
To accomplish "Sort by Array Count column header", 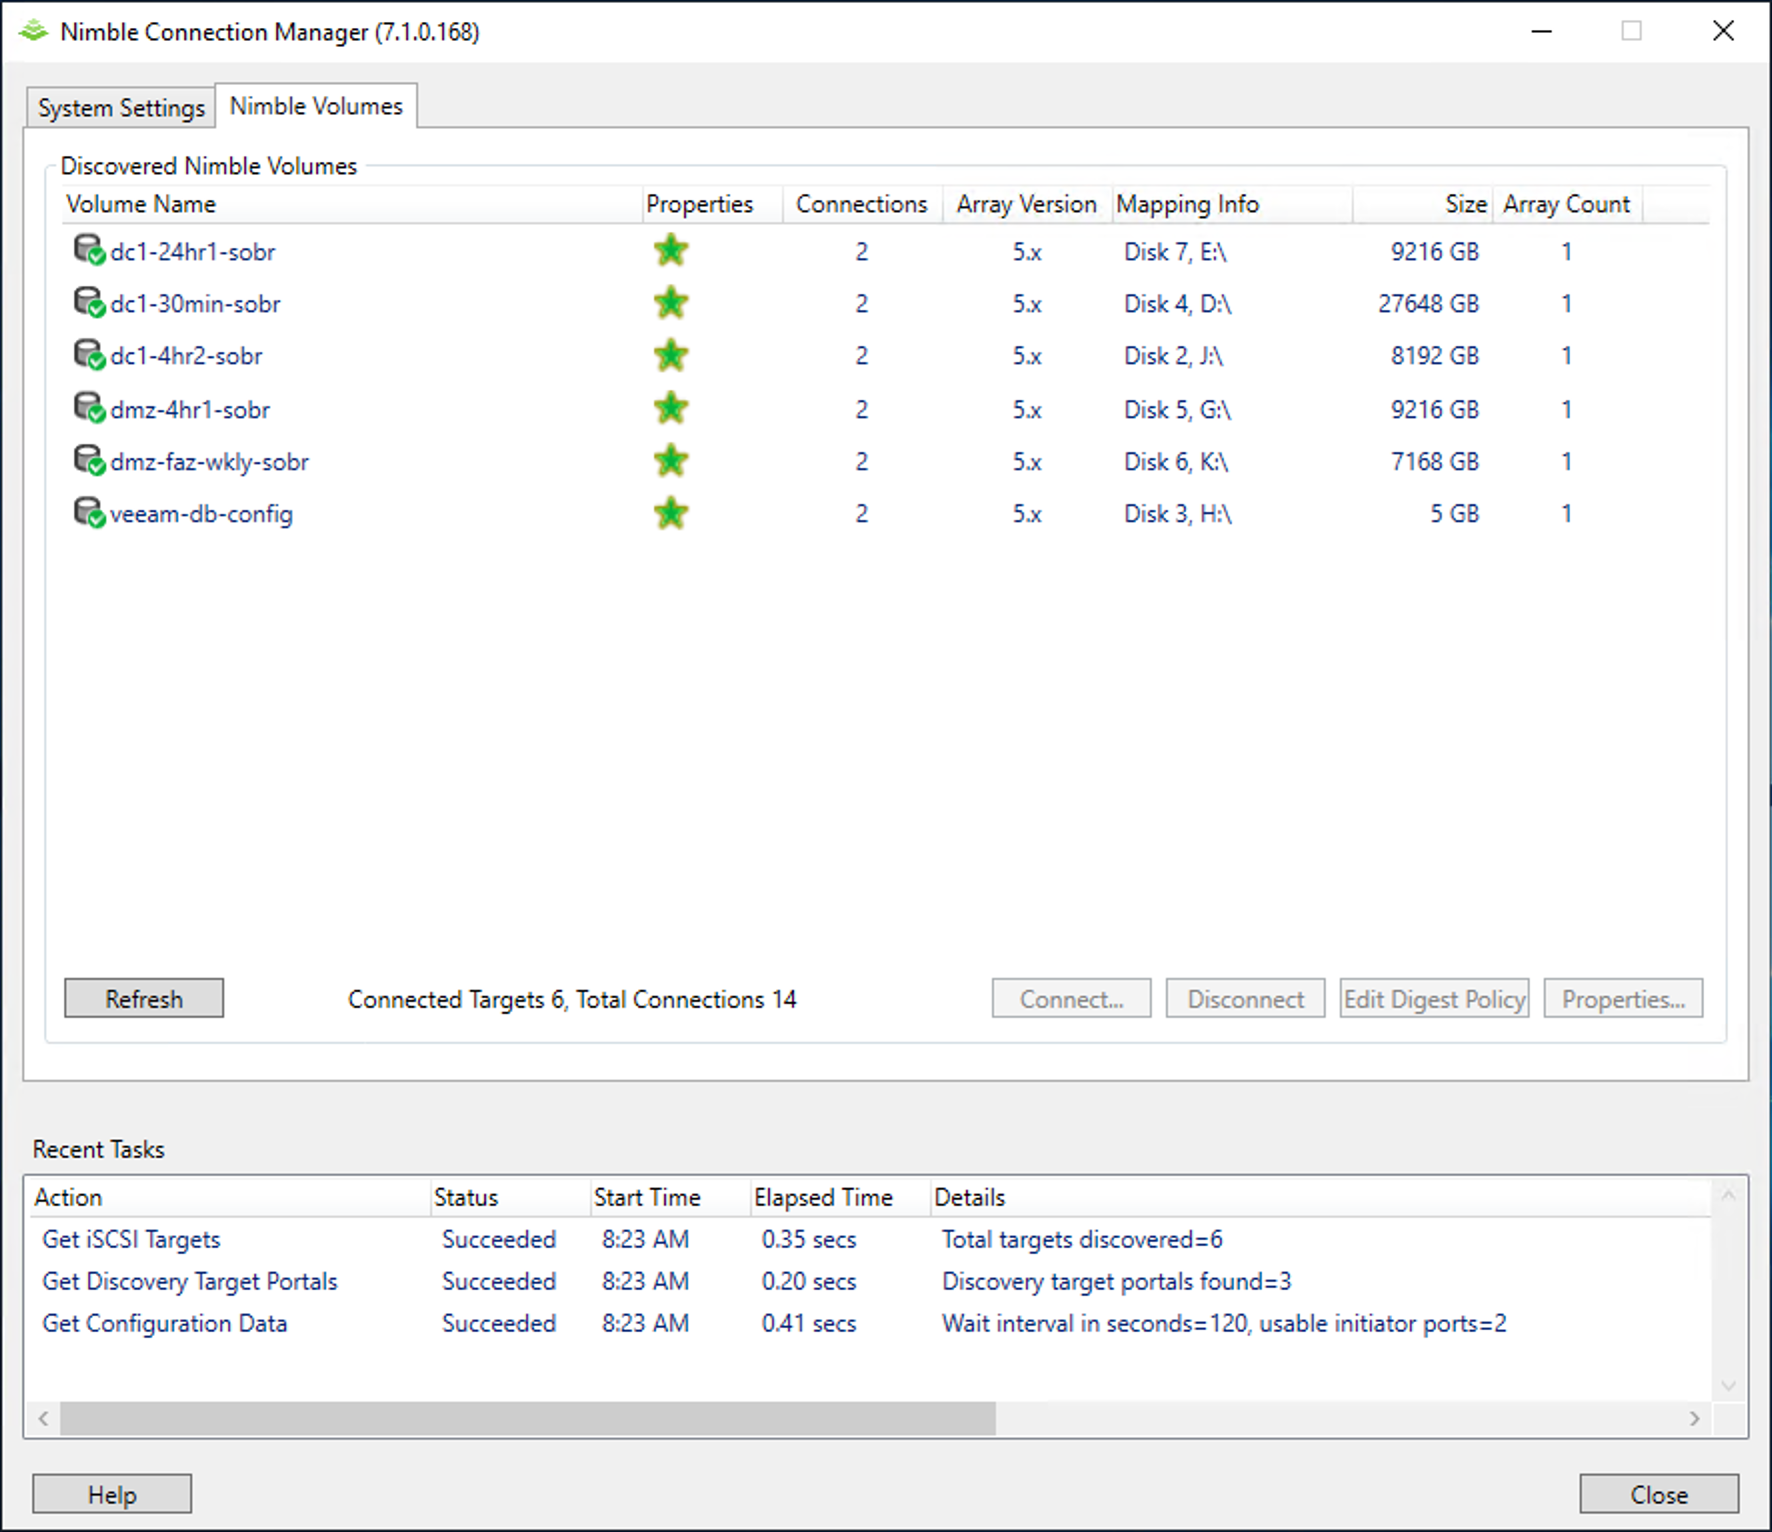I will 1567,204.
